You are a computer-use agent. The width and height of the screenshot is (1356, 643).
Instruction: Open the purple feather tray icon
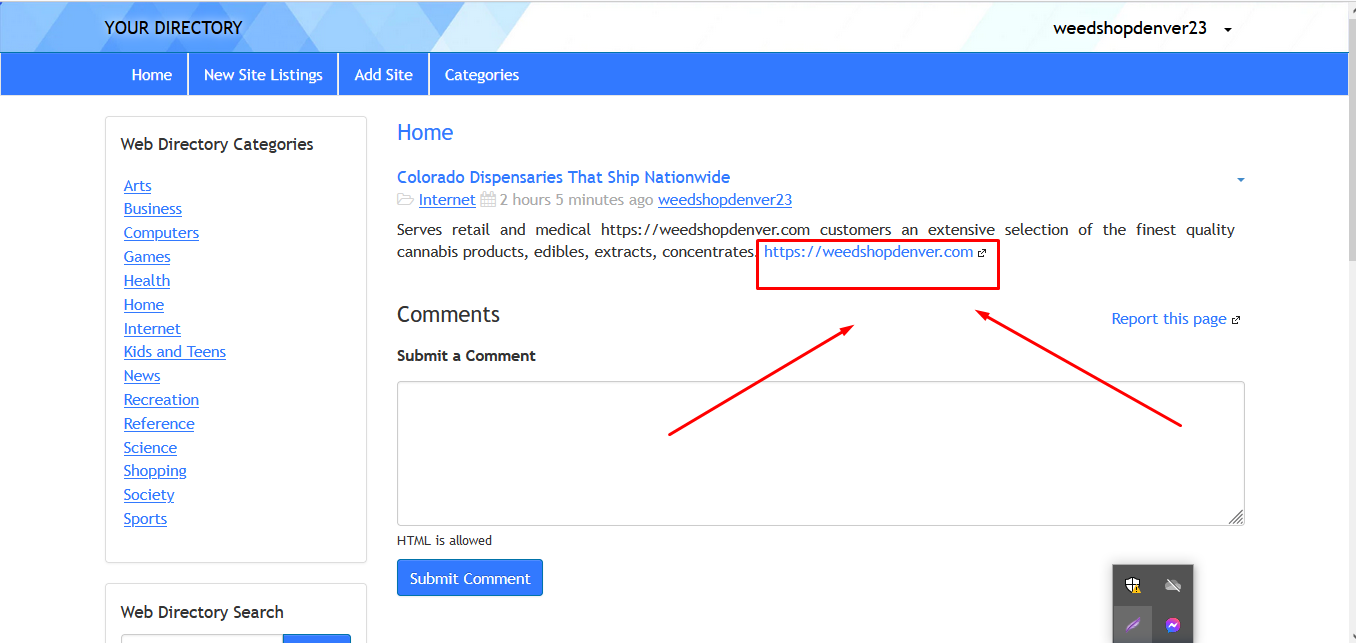(1133, 625)
